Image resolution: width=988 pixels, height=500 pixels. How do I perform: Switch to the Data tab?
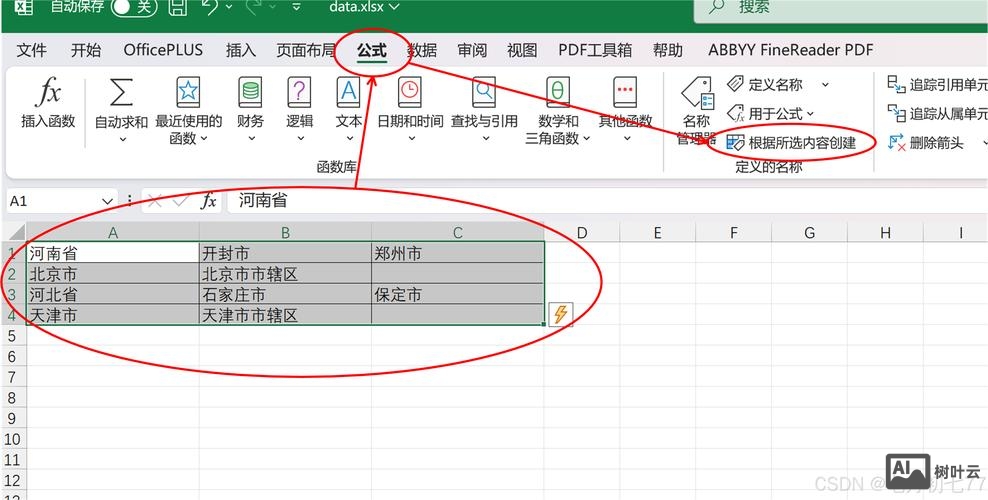[x=422, y=50]
